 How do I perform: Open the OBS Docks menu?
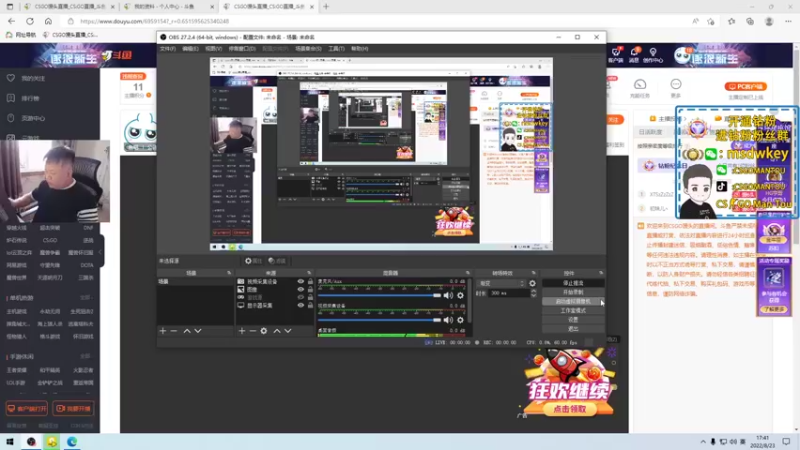242,48
